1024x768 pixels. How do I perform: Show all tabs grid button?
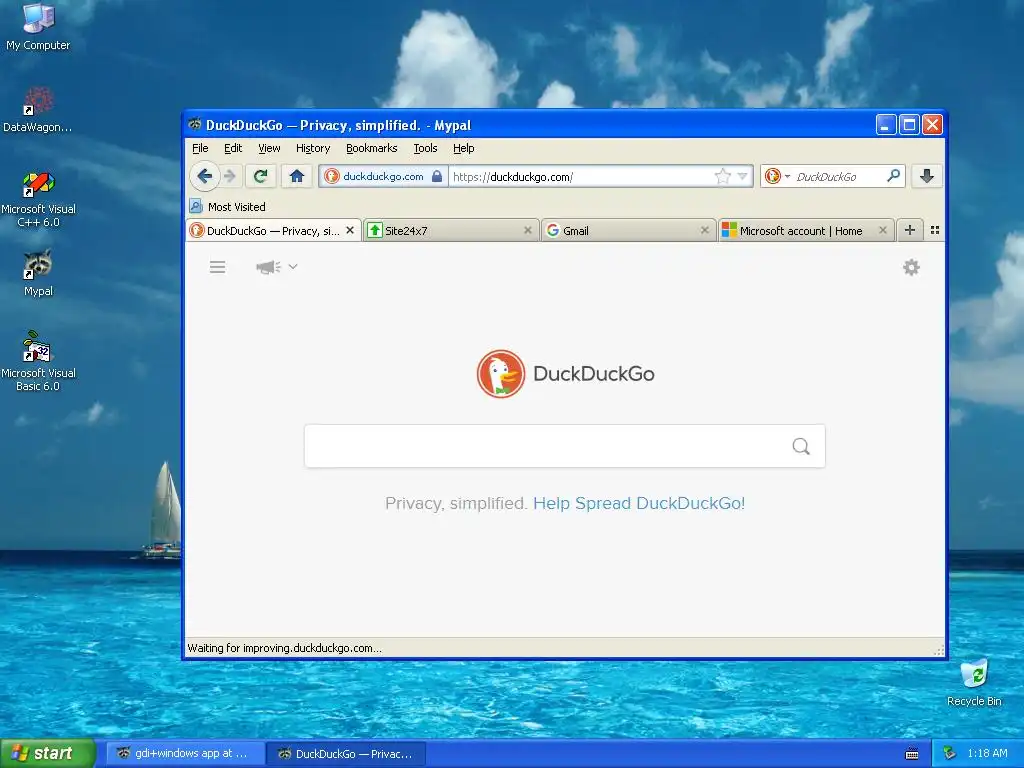935,230
